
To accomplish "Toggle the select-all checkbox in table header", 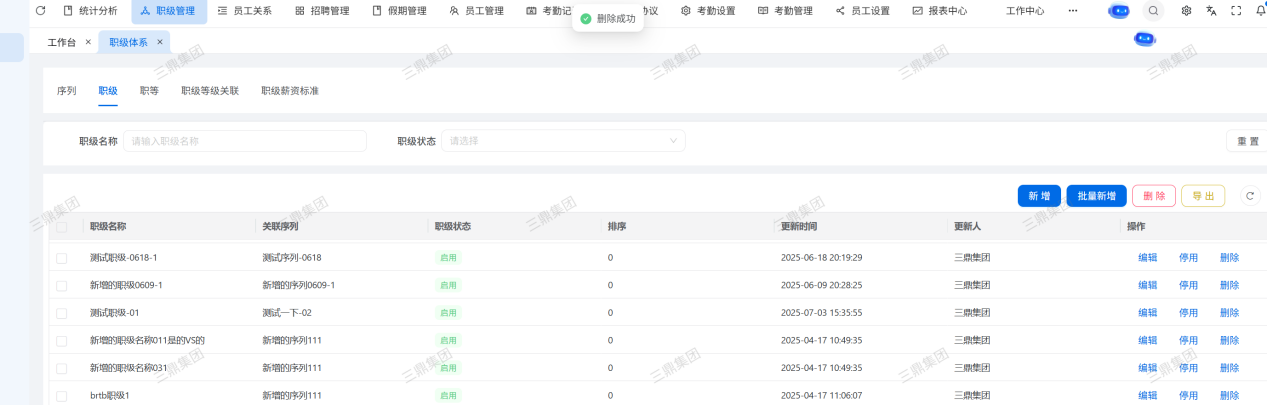I will pyautogui.click(x=62, y=227).
